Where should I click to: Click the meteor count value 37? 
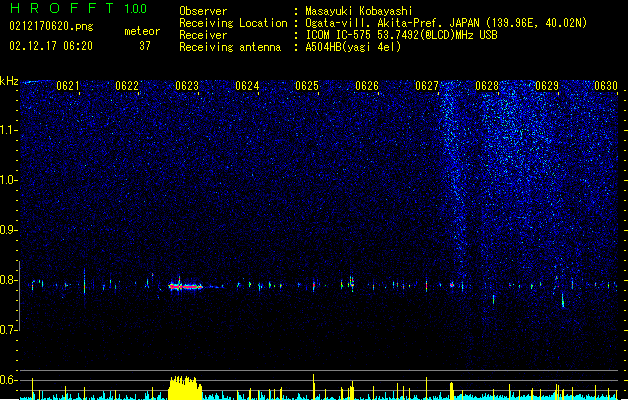pyautogui.click(x=145, y=46)
